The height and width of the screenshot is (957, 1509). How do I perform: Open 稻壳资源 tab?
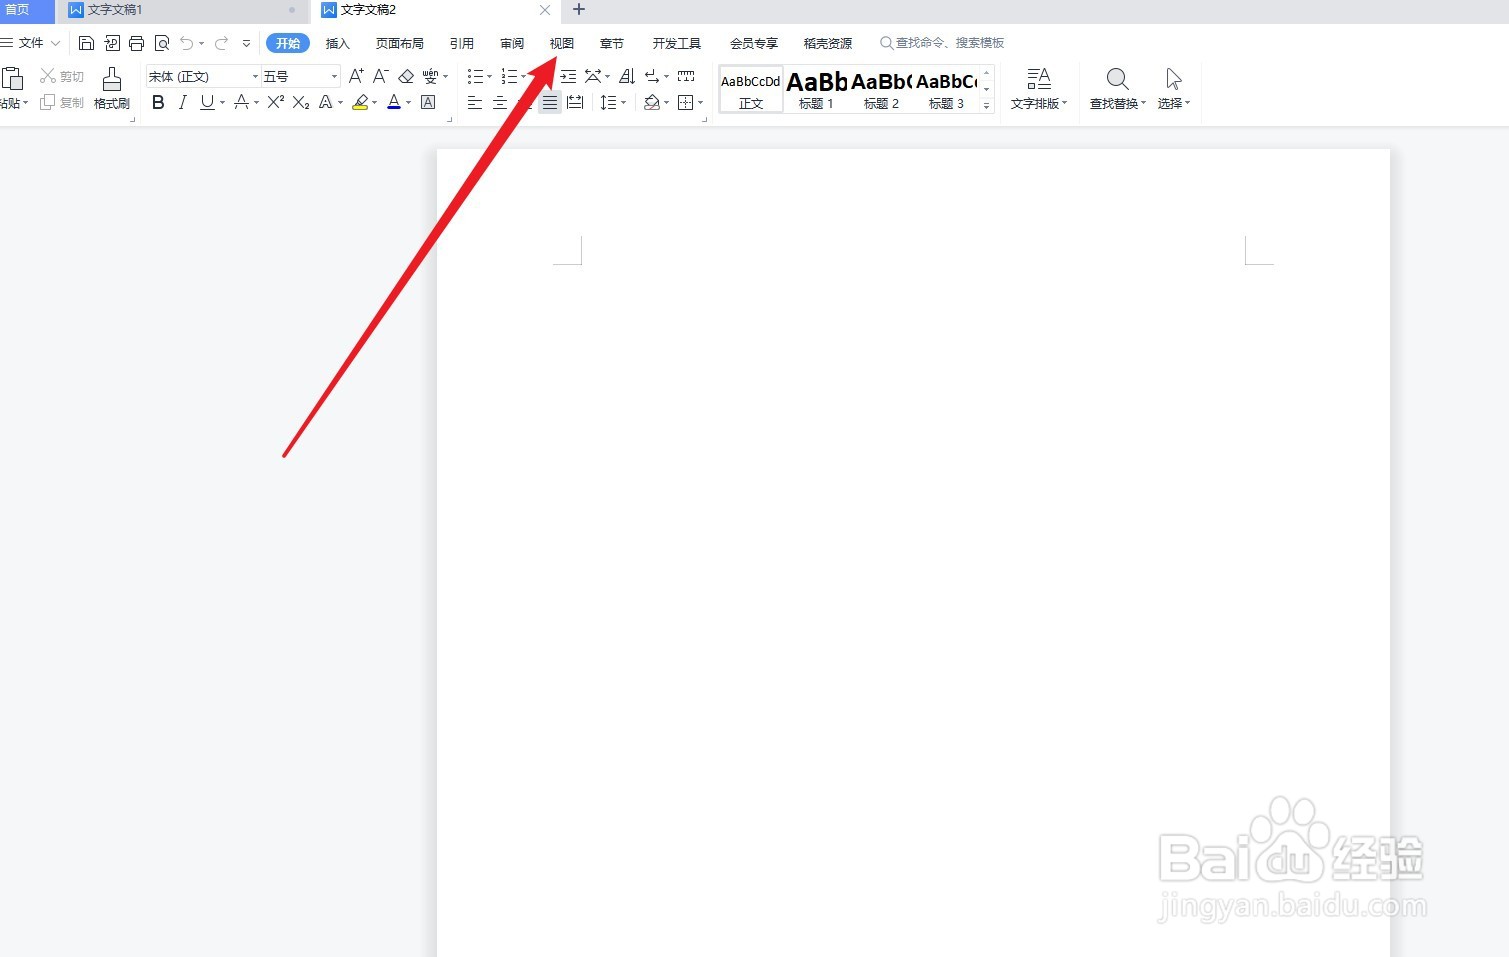pyautogui.click(x=828, y=43)
